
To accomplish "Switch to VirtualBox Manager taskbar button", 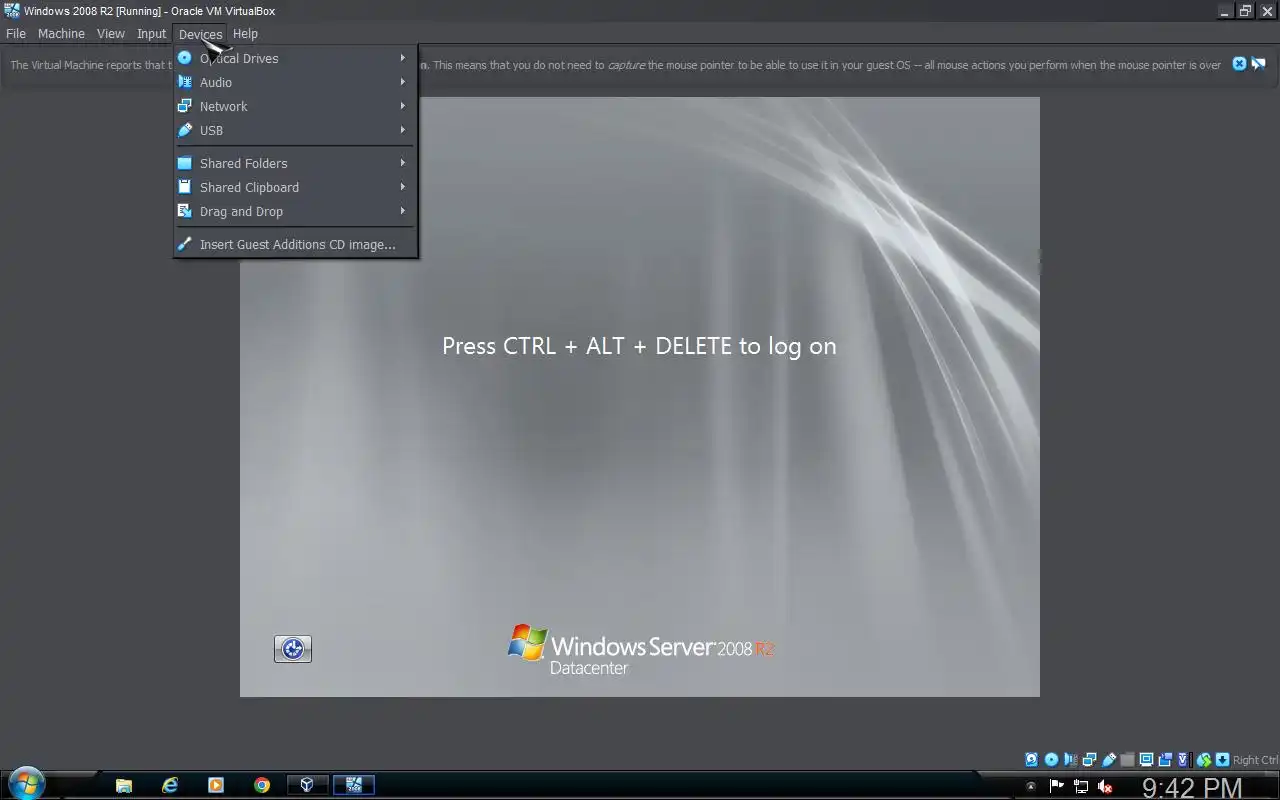I will (x=307, y=785).
